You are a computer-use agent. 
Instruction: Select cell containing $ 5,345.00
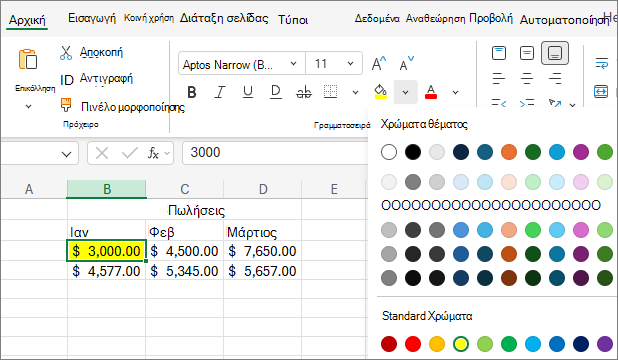pos(184,271)
